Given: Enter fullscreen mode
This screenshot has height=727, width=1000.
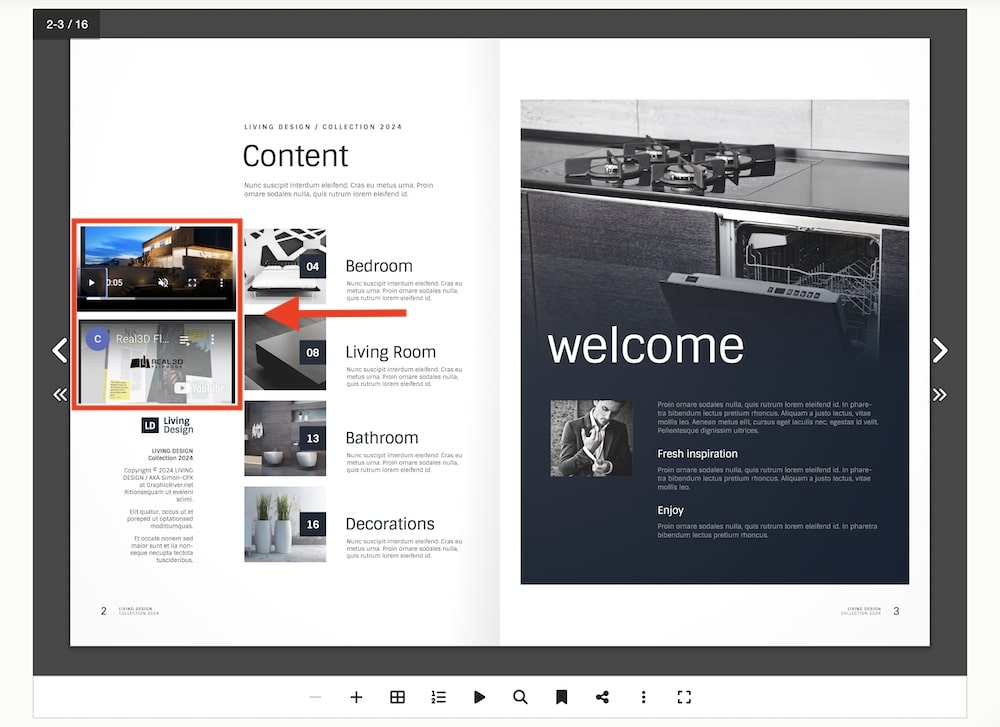Looking at the screenshot, I should coord(684,697).
